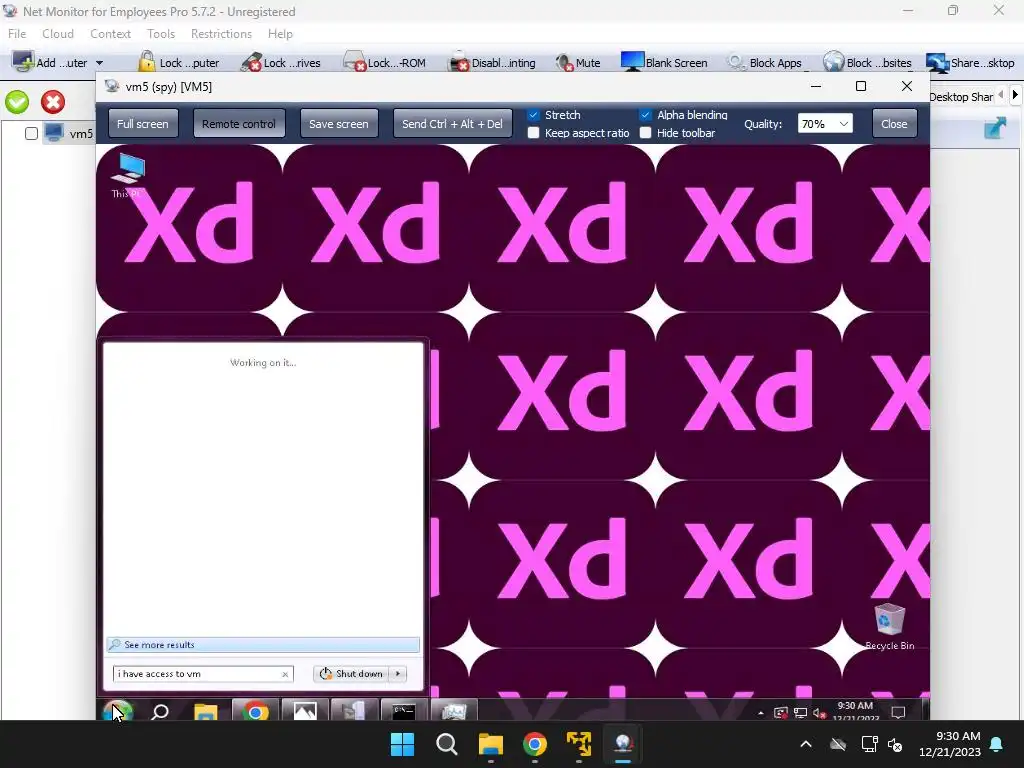Open the Context menu
Image resolution: width=1024 pixels, height=768 pixels.
(110, 33)
